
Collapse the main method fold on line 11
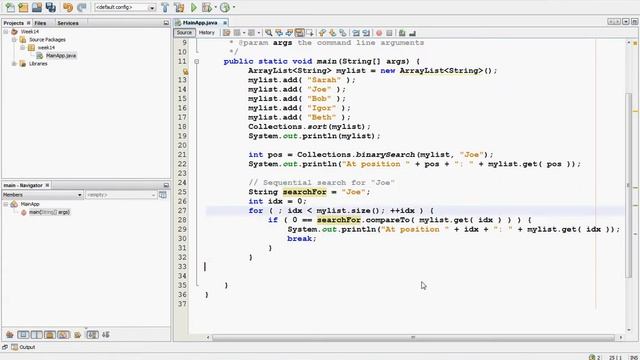click(196, 62)
